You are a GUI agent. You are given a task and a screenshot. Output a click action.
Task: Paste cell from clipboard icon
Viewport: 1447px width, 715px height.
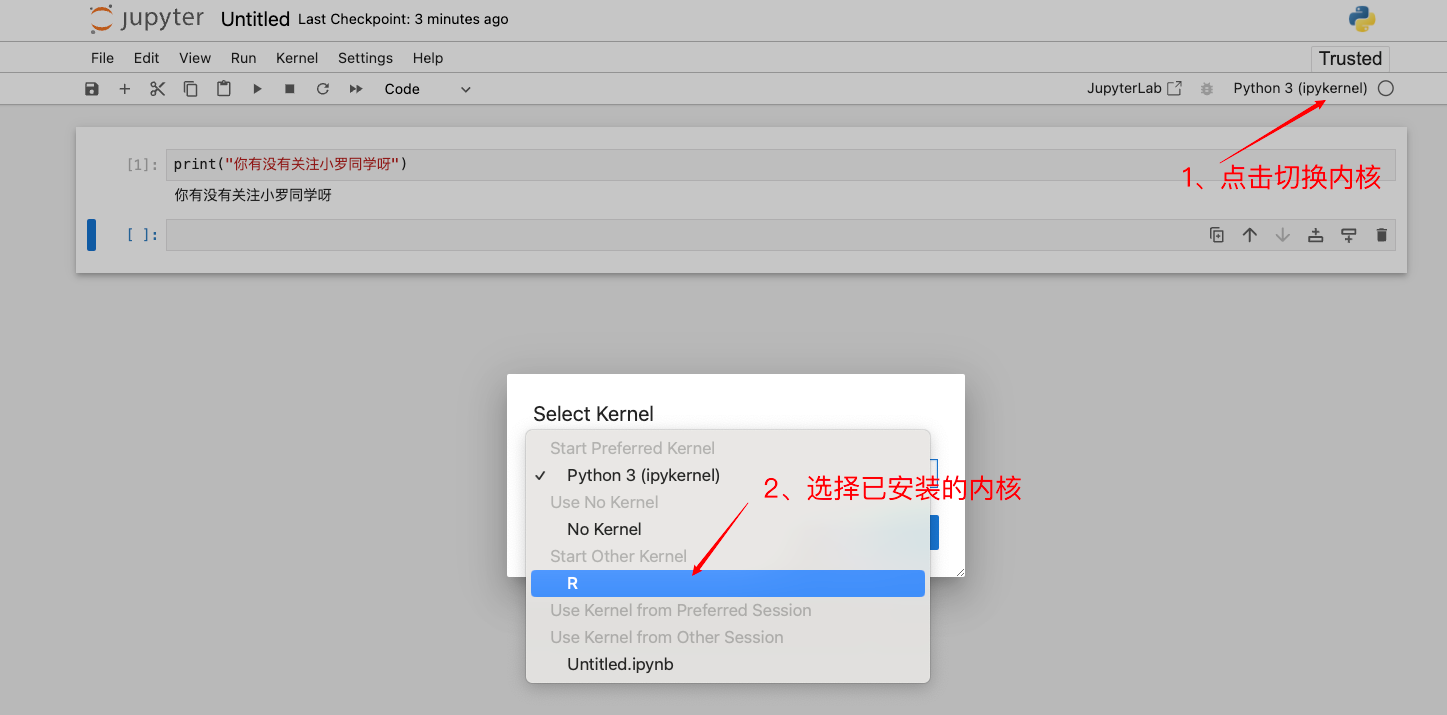[x=224, y=89]
